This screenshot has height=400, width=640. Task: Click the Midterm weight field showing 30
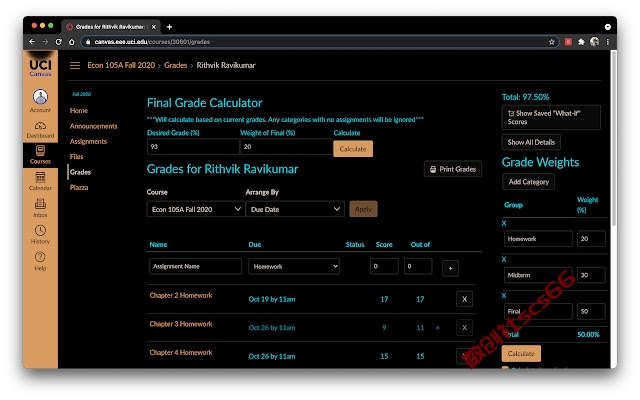tap(591, 275)
